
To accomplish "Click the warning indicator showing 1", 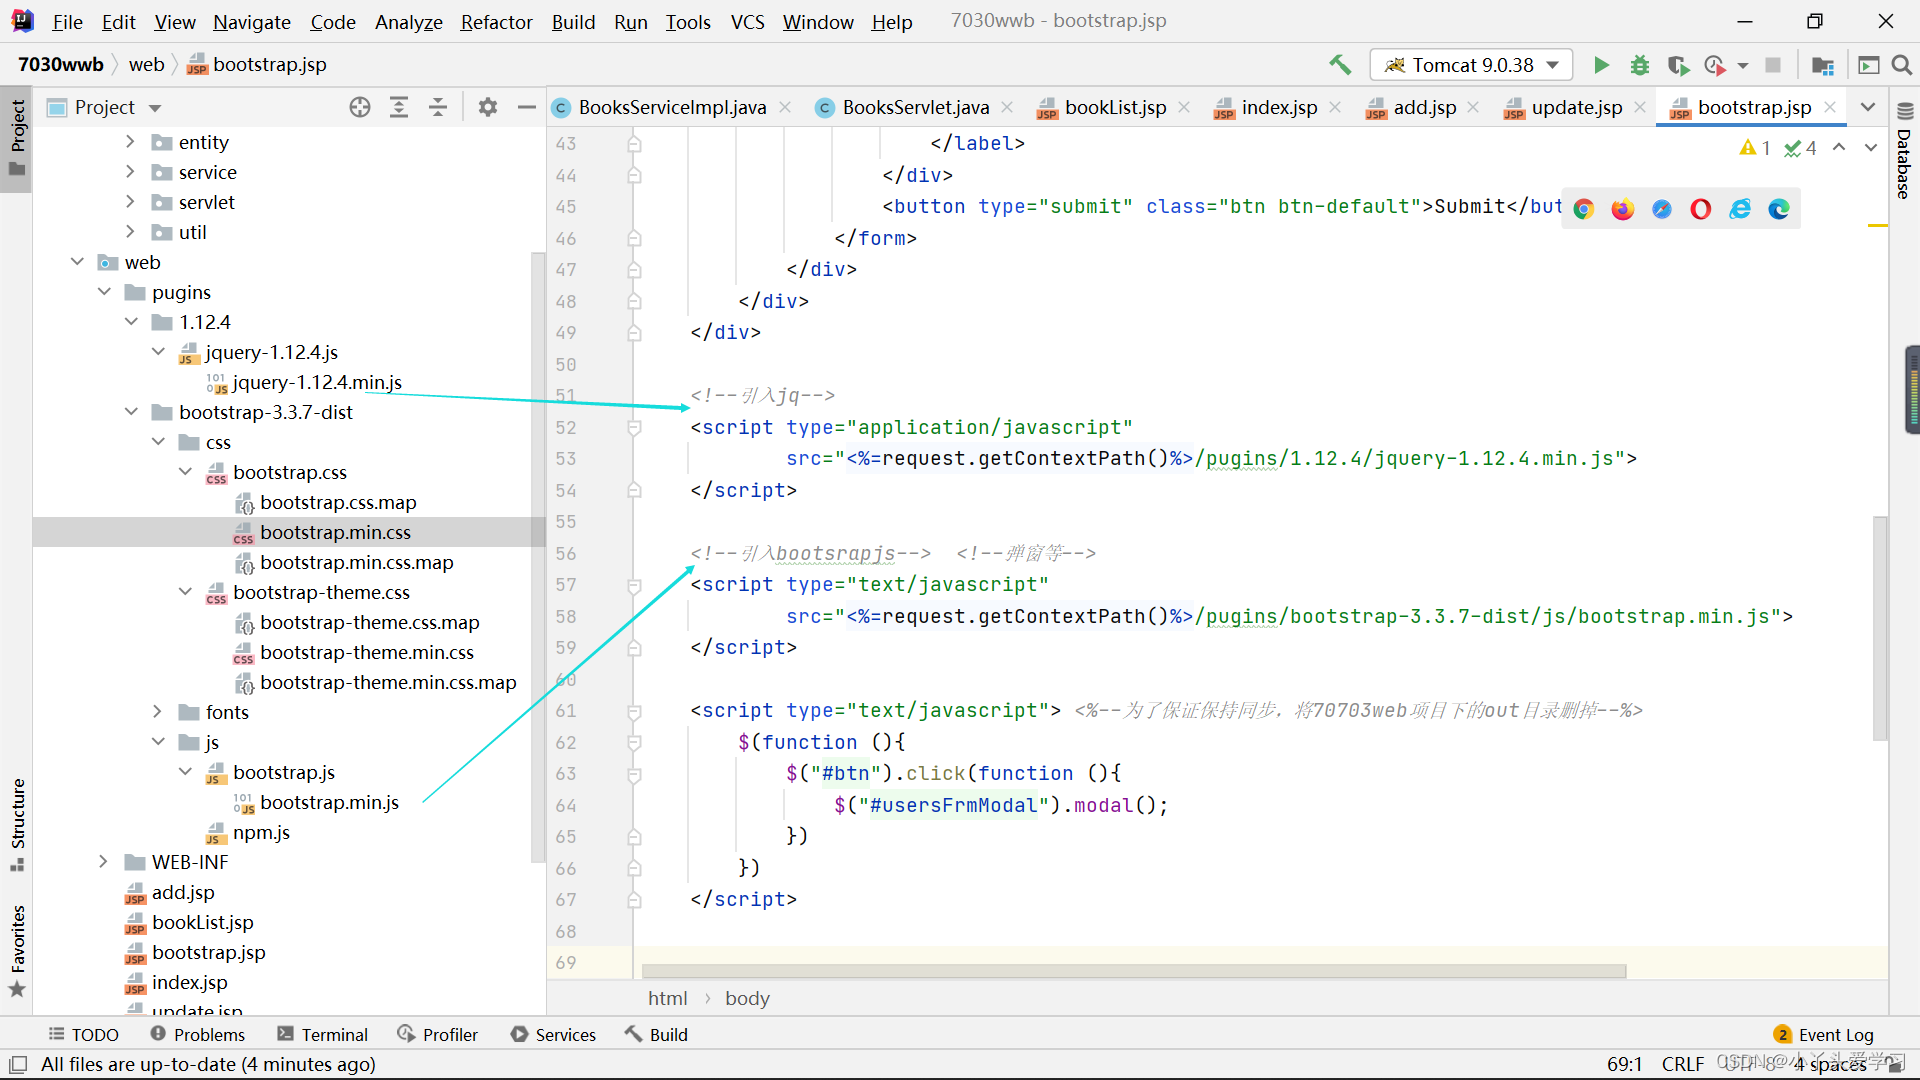I will point(1755,148).
